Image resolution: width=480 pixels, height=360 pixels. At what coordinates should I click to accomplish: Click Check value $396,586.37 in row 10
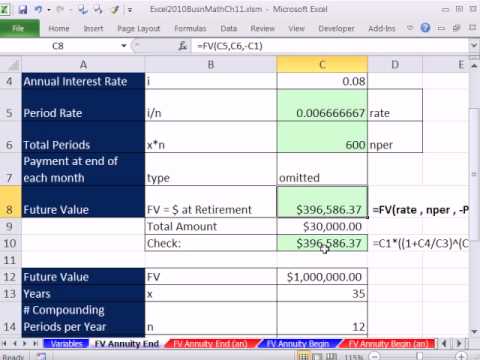322,243
